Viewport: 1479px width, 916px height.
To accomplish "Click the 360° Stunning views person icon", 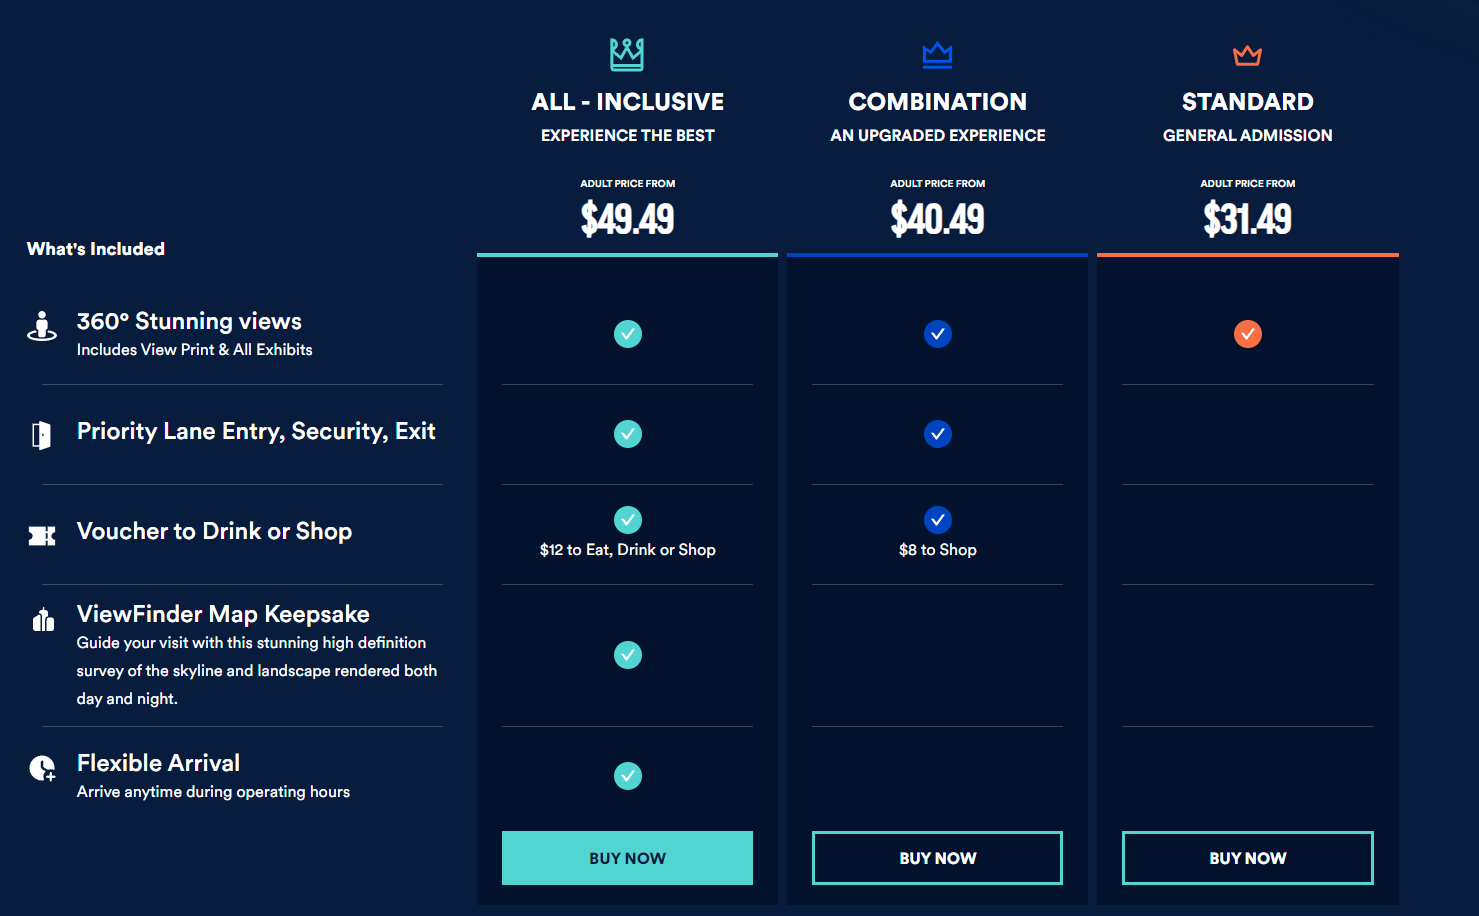I will tap(42, 326).
